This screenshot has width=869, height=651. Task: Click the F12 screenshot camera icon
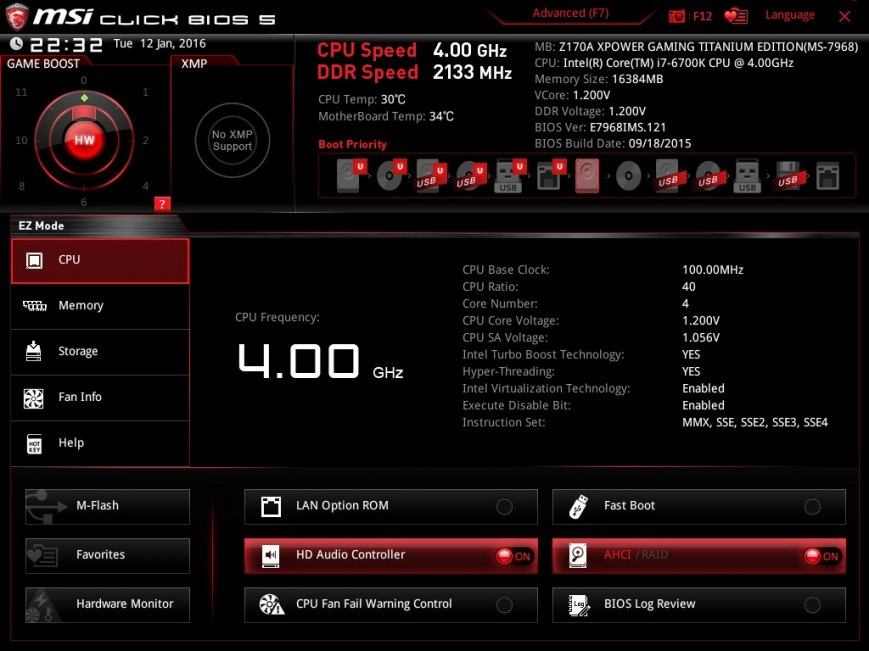676,16
